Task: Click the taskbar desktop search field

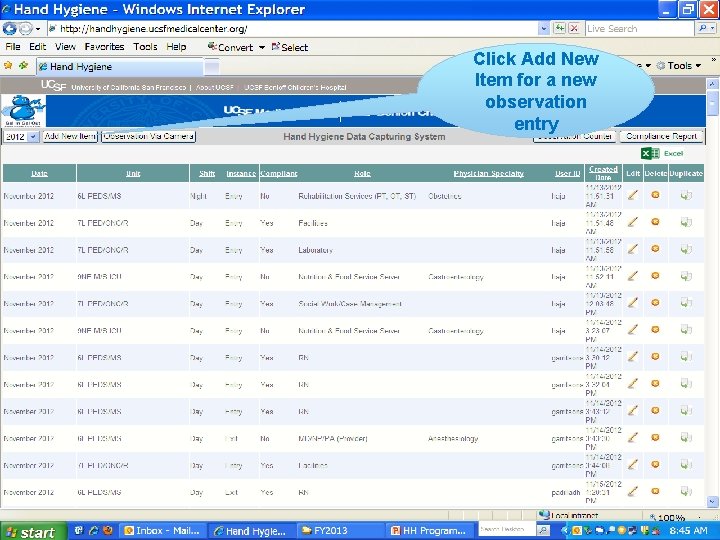Action: point(506,529)
